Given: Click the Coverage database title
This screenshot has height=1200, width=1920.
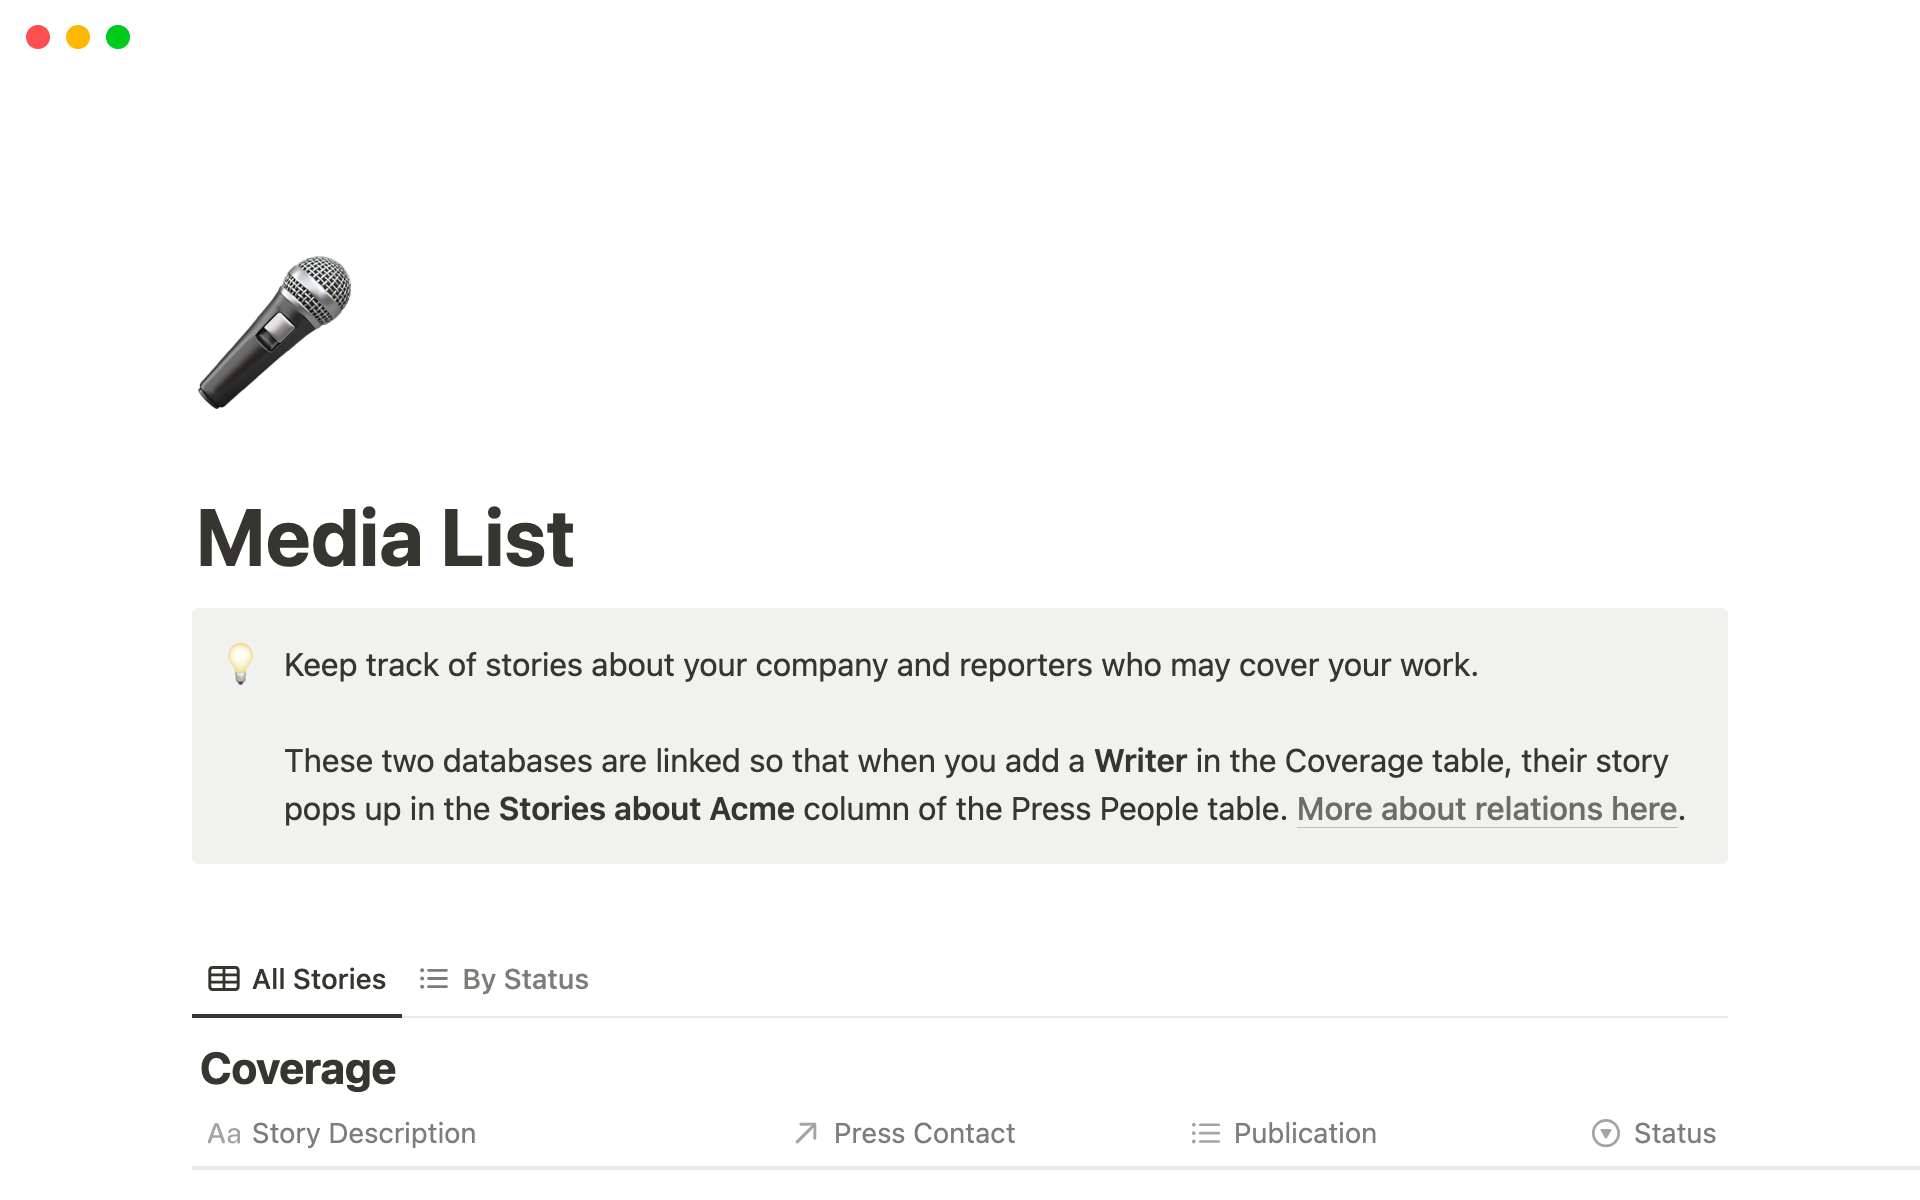Looking at the screenshot, I should click(x=297, y=1067).
